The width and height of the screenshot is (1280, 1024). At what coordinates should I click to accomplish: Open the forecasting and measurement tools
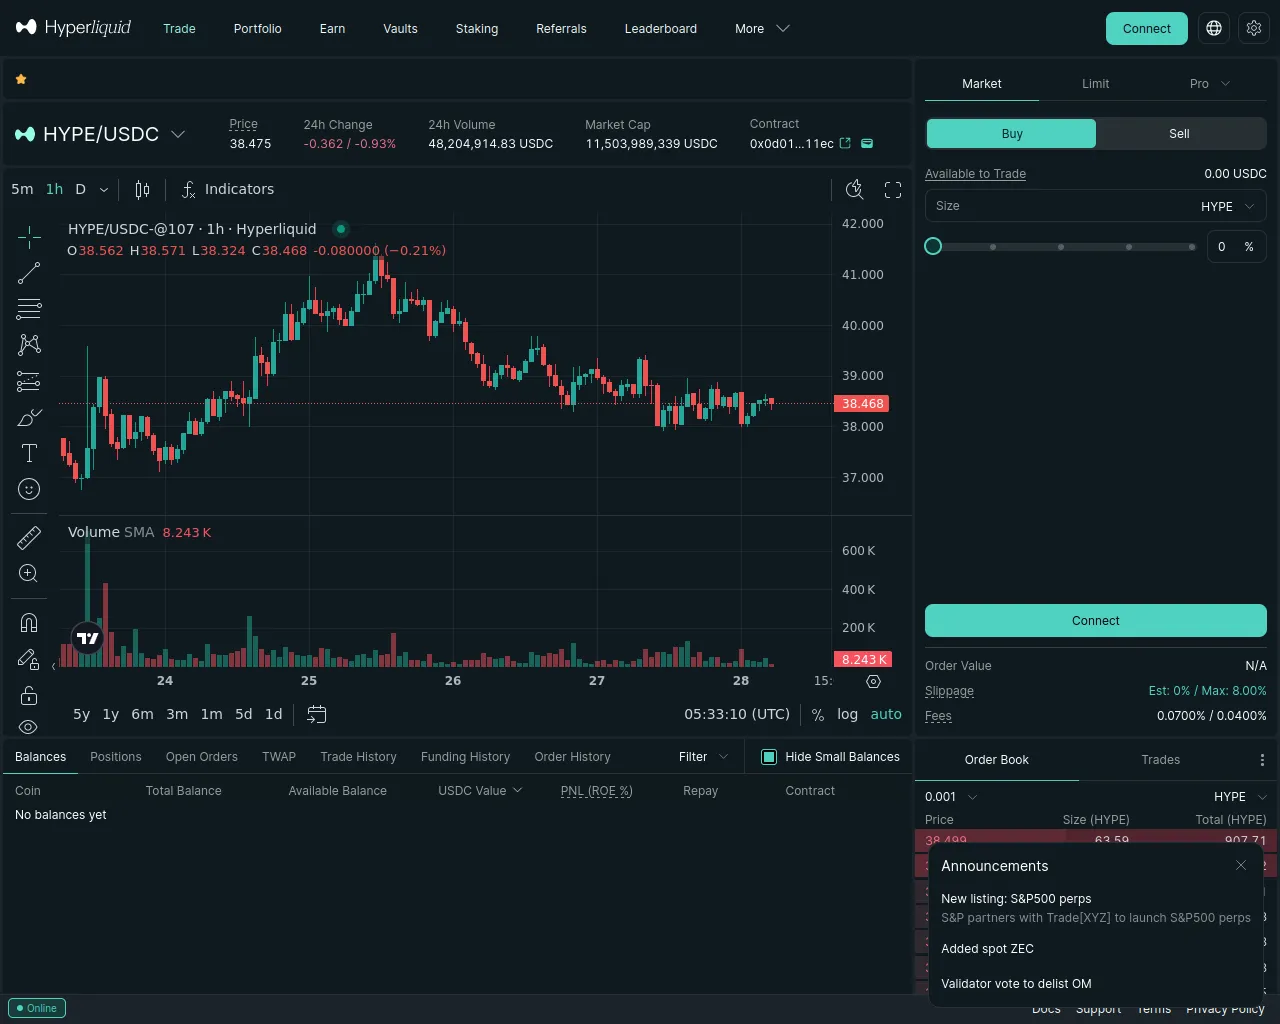click(x=29, y=381)
